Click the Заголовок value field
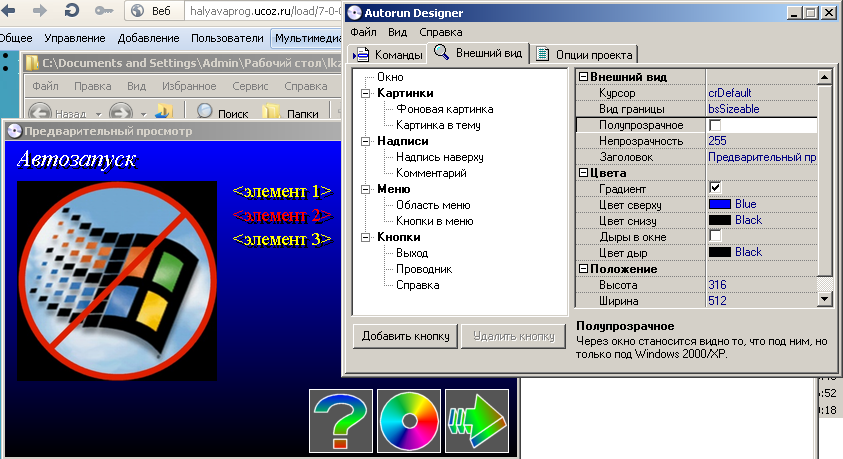This screenshot has height=459, width=843. tap(761, 157)
